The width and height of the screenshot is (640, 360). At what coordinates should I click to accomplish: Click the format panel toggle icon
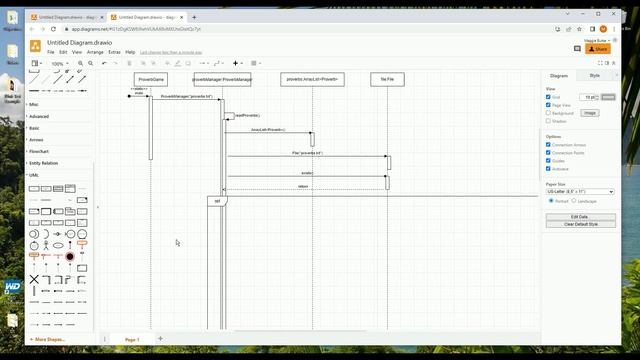(x=607, y=63)
